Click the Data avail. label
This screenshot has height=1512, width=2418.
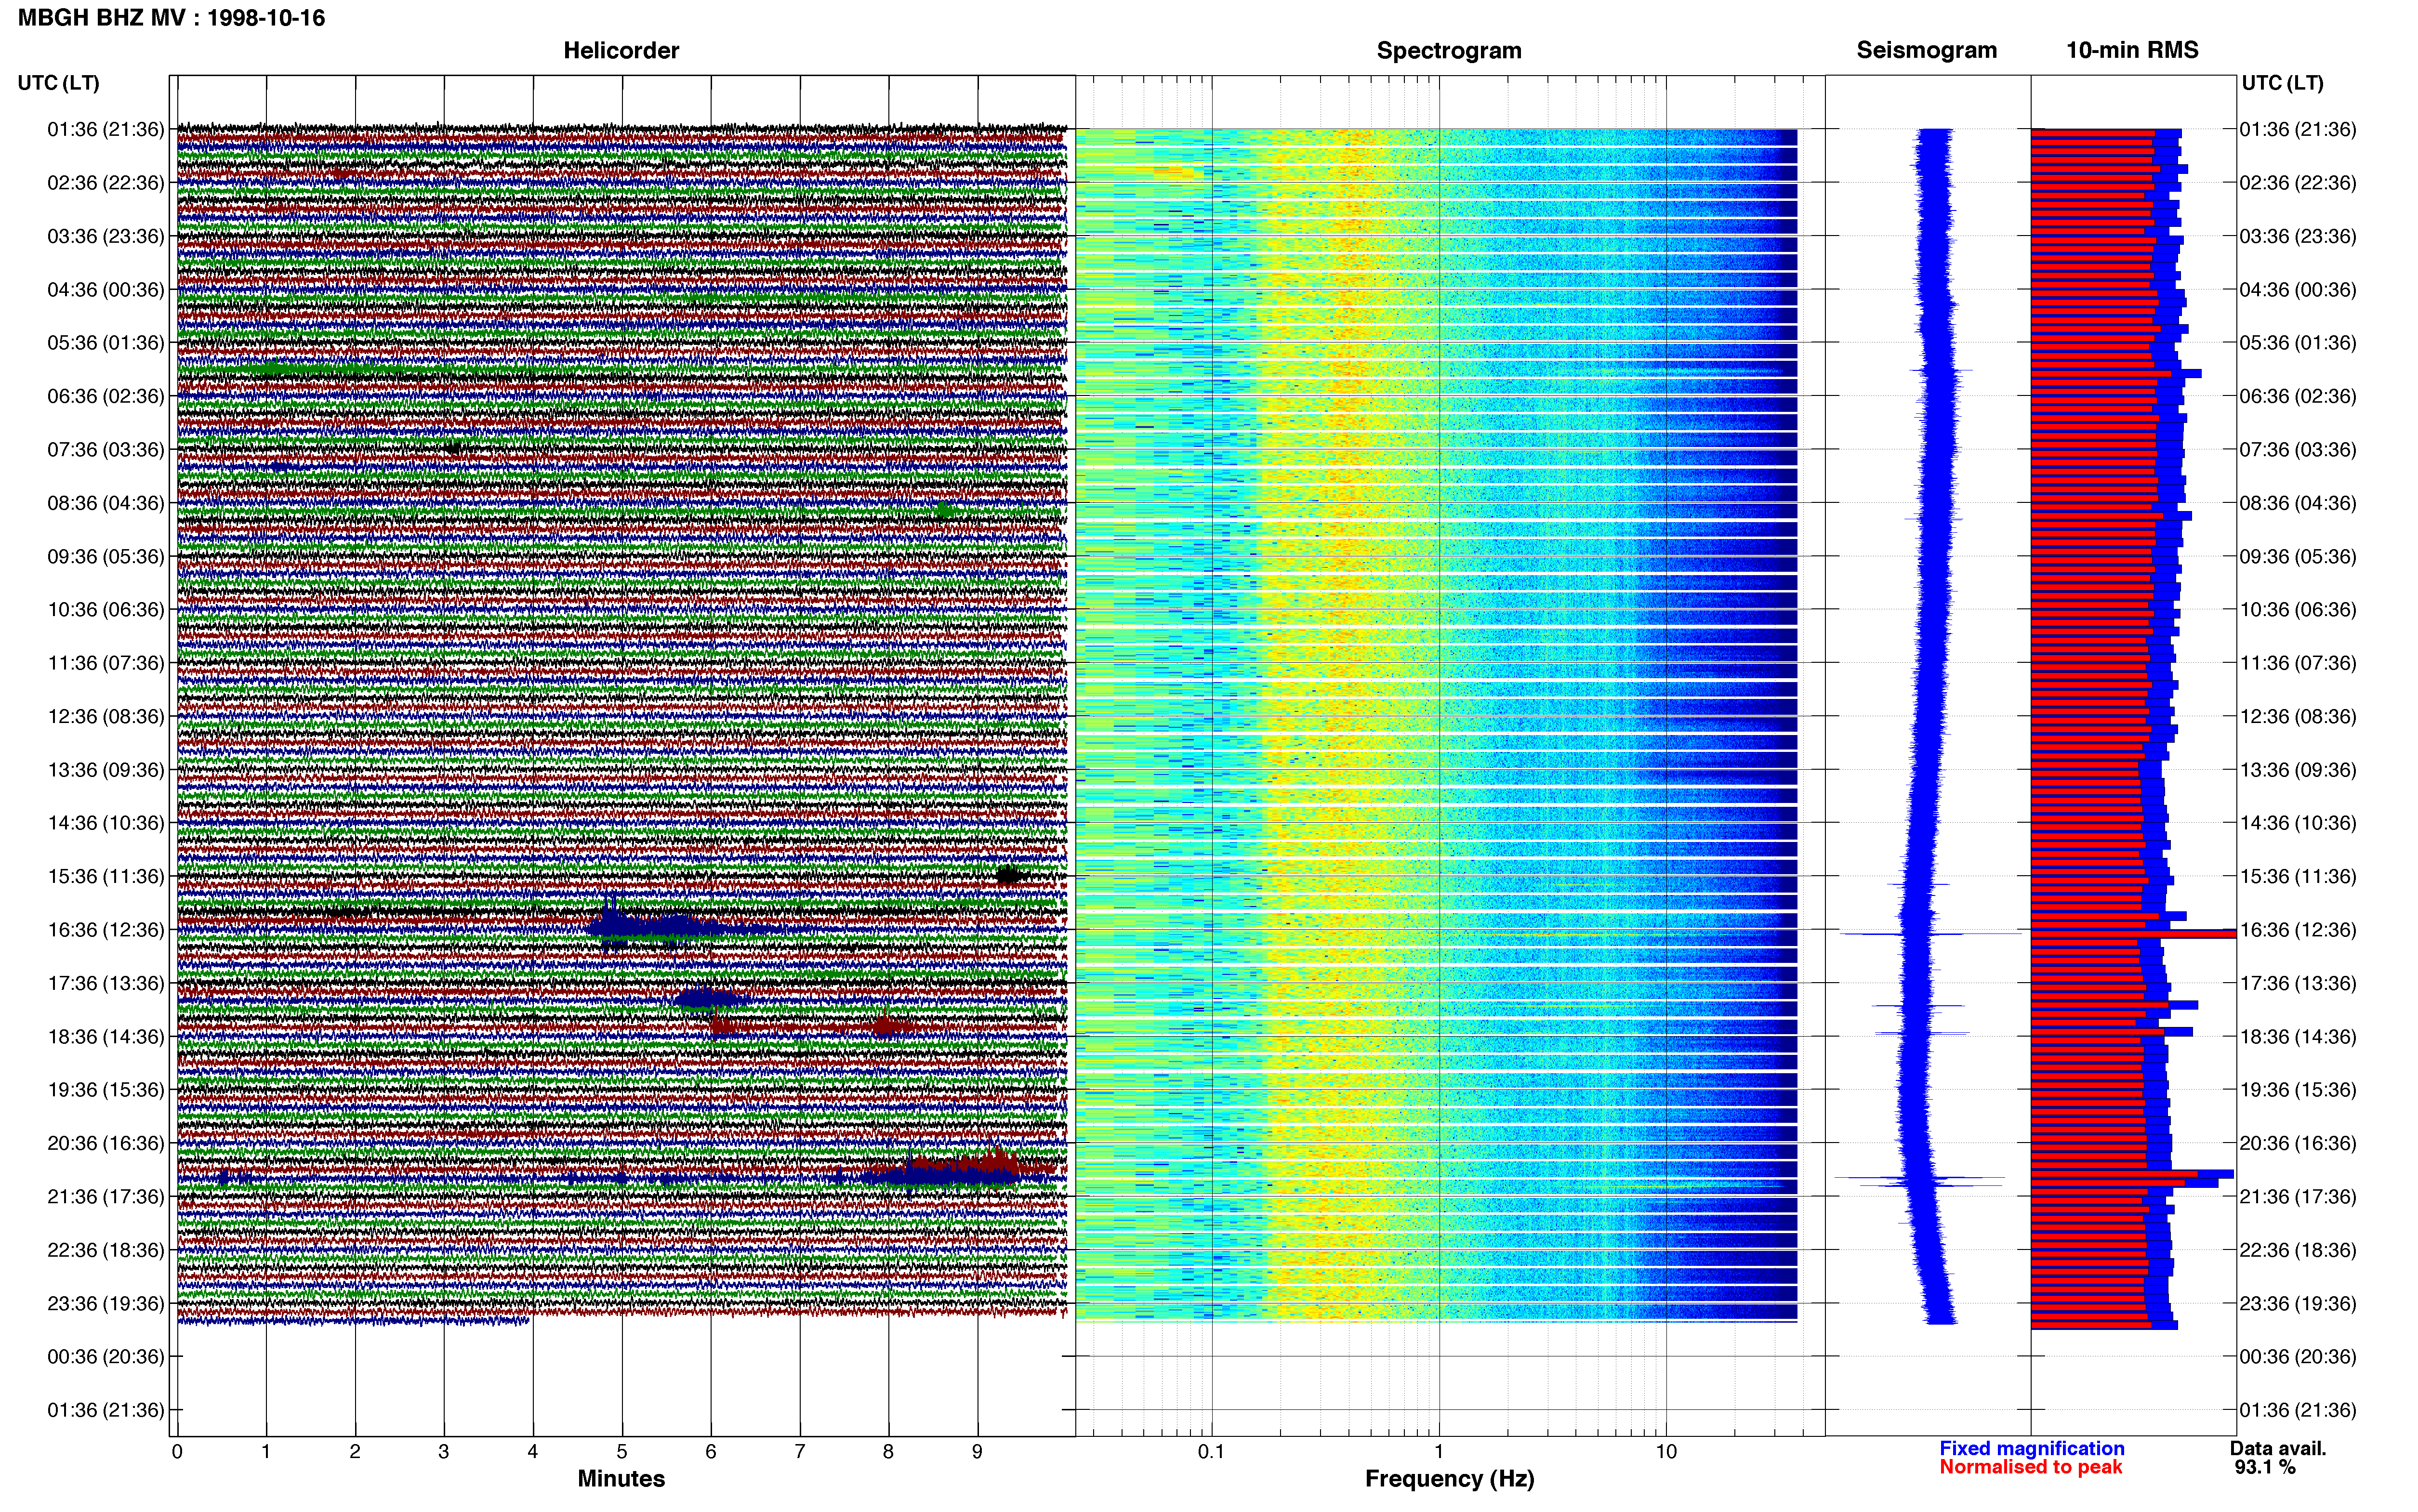2278,1448
